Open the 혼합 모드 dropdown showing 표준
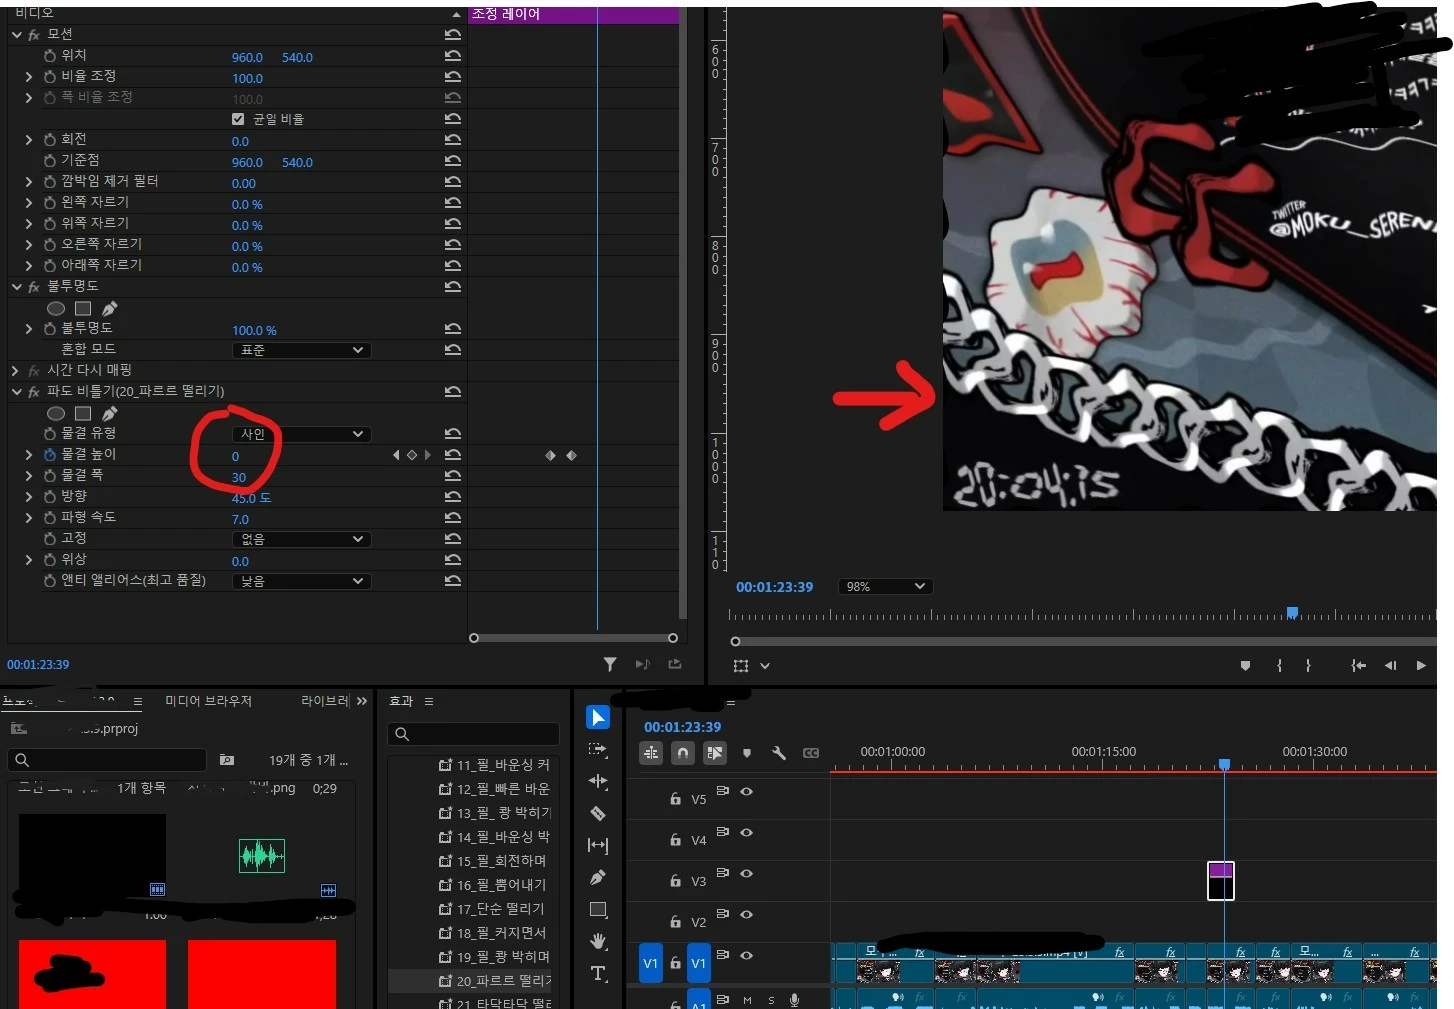The image size is (1454, 1009). [301, 350]
